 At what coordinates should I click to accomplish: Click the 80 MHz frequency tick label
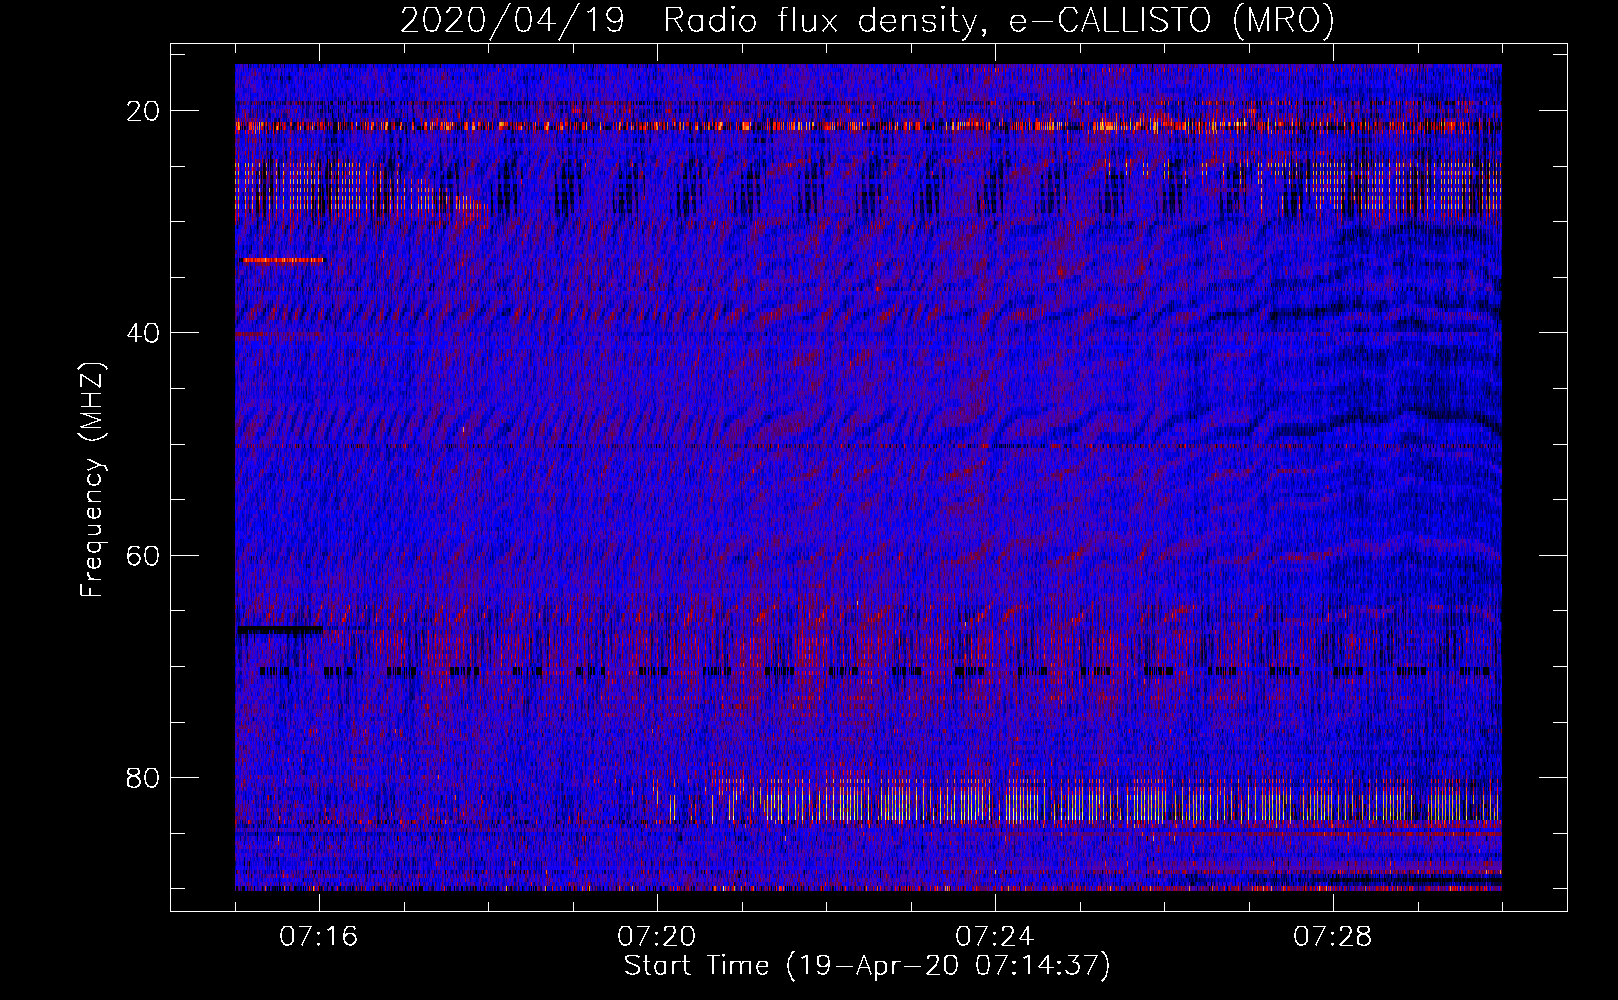pyautogui.click(x=144, y=777)
